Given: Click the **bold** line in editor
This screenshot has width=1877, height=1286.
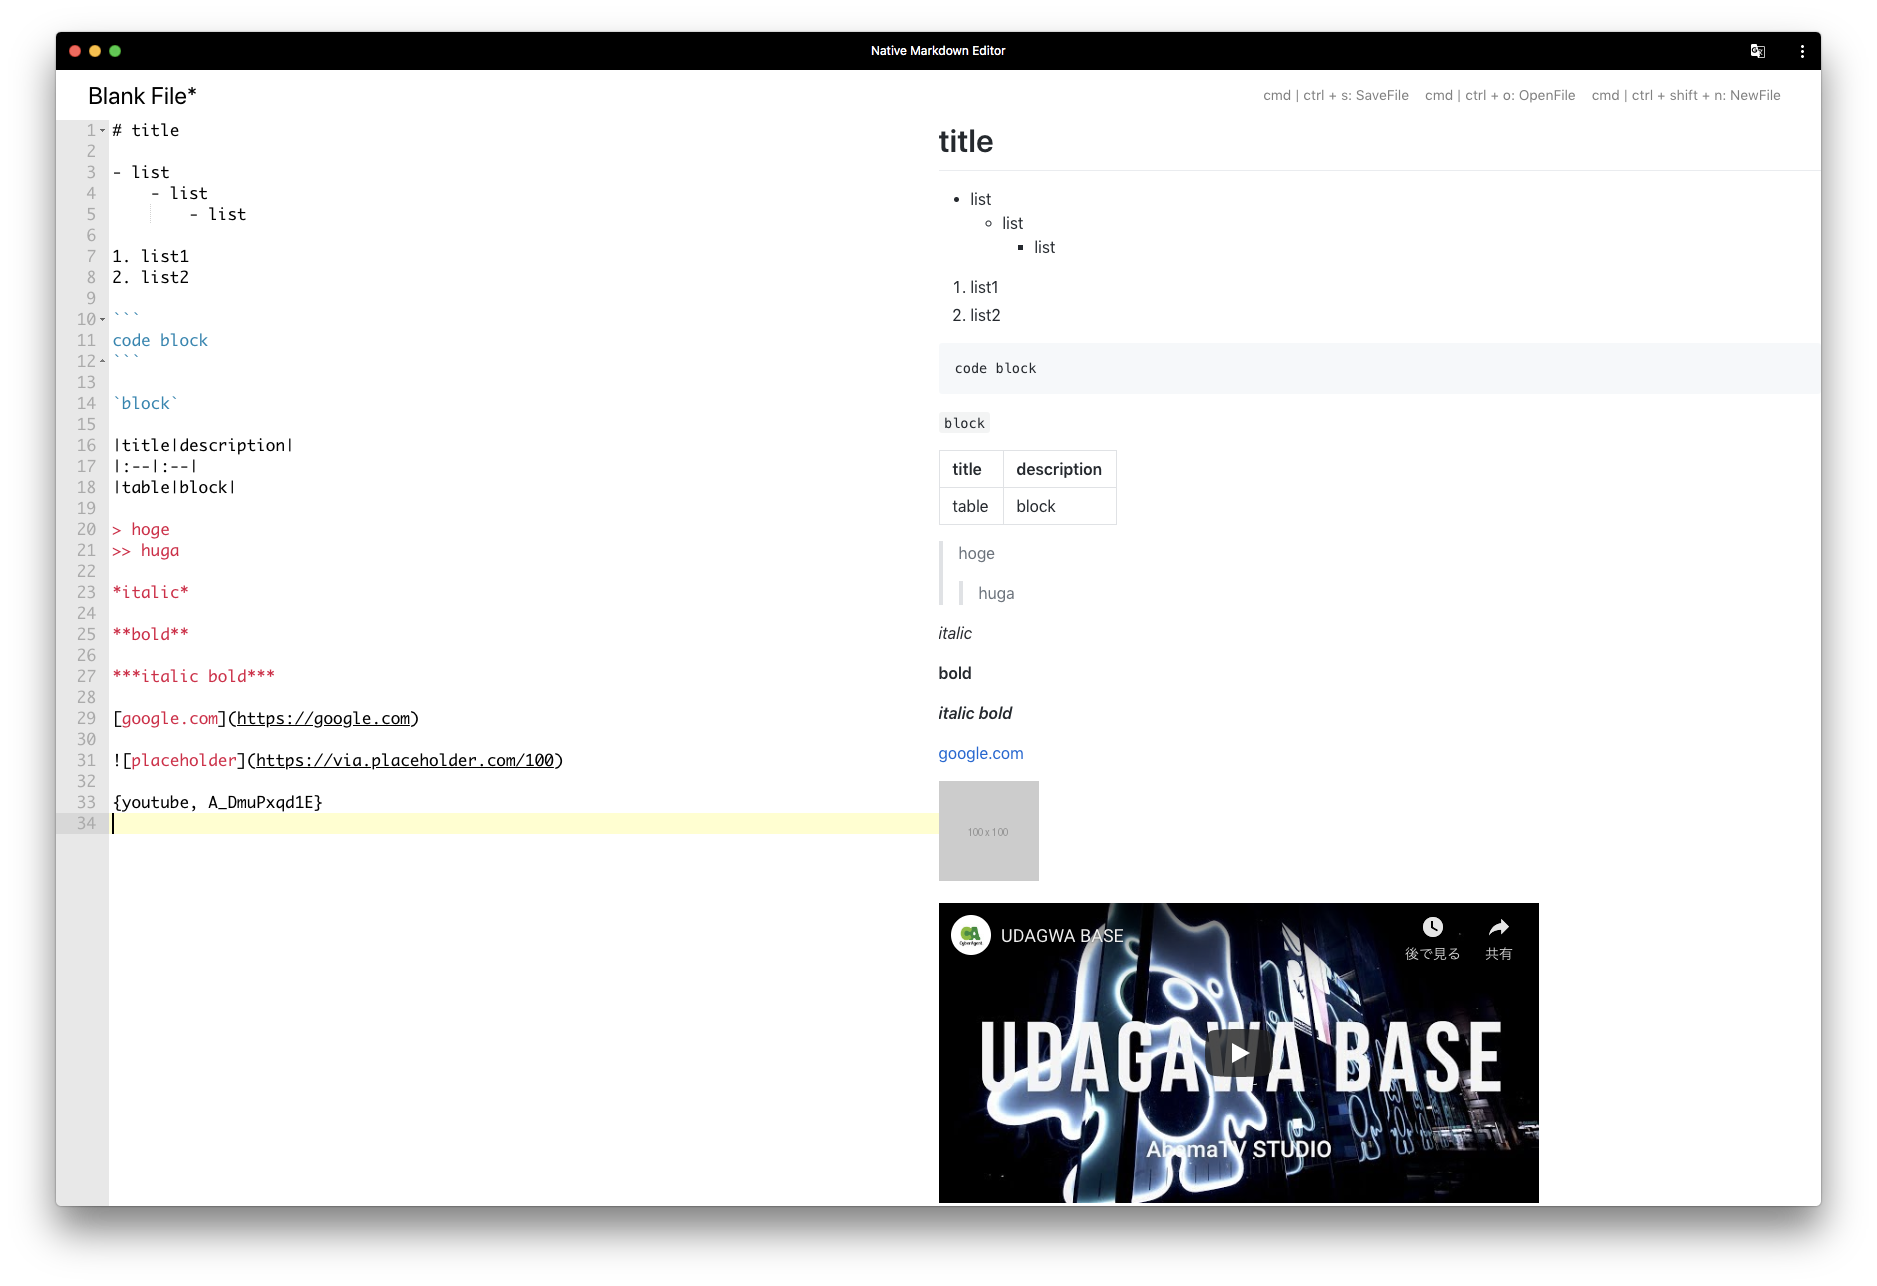Looking at the screenshot, I should pos(150,634).
